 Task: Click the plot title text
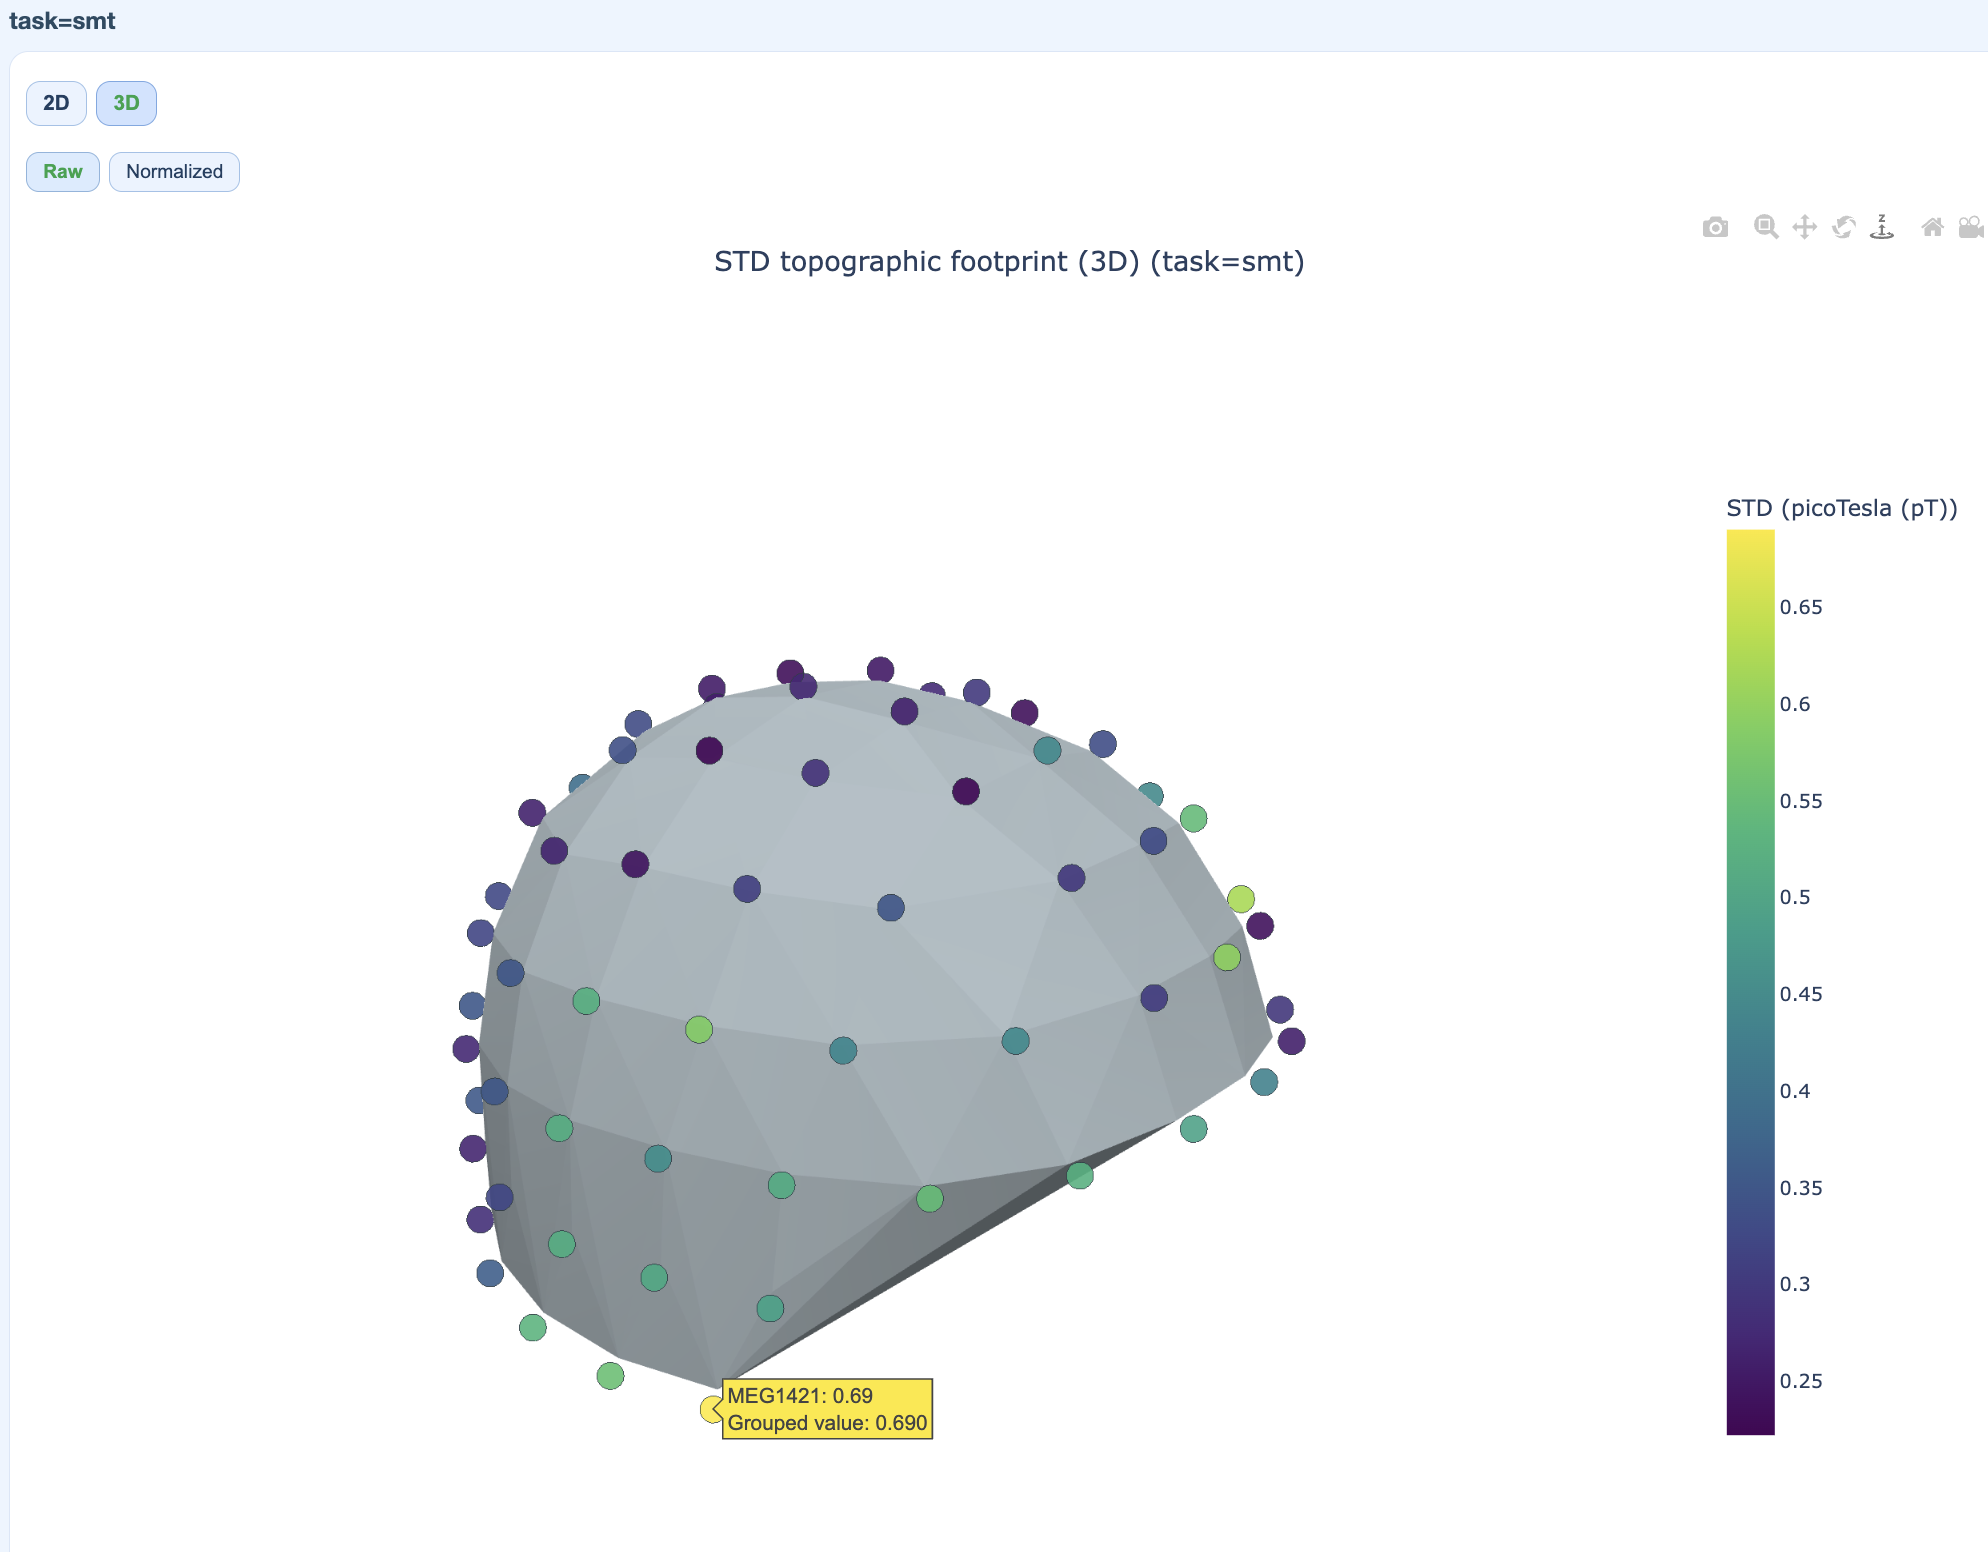tap(1008, 261)
